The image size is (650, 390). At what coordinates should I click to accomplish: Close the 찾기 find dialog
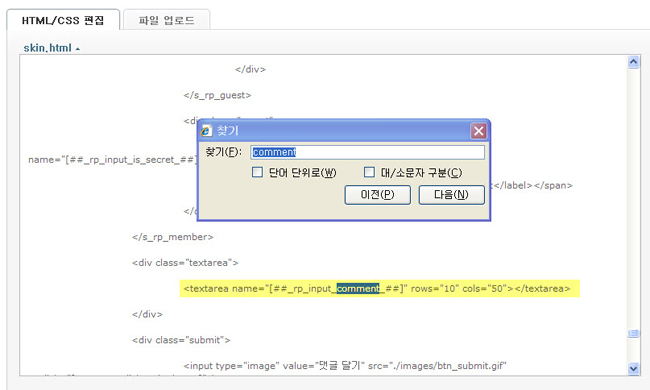pos(478,131)
